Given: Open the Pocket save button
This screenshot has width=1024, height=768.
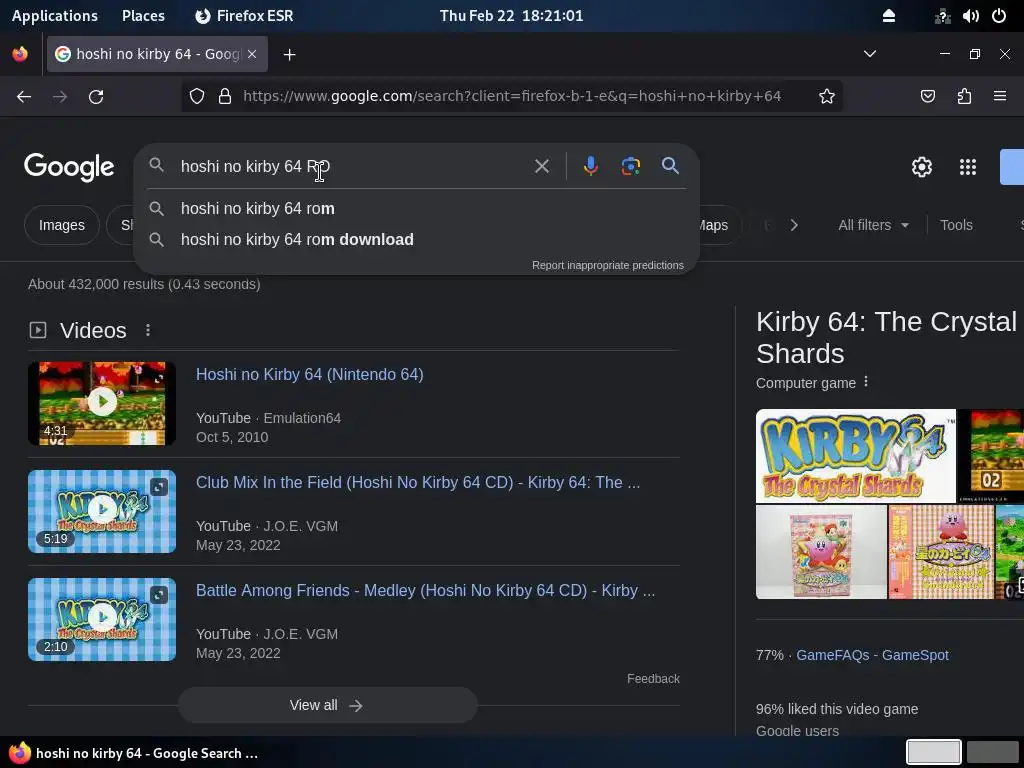Looking at the screenshot, I should [927, 97].
